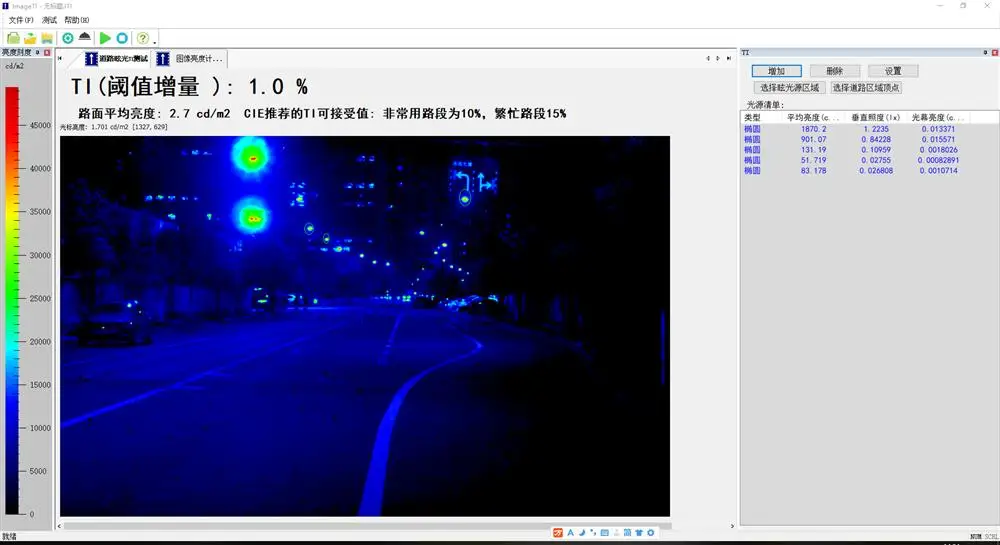
Task: Click the 垂直照度(lx) column header
Action: [876, 117]
